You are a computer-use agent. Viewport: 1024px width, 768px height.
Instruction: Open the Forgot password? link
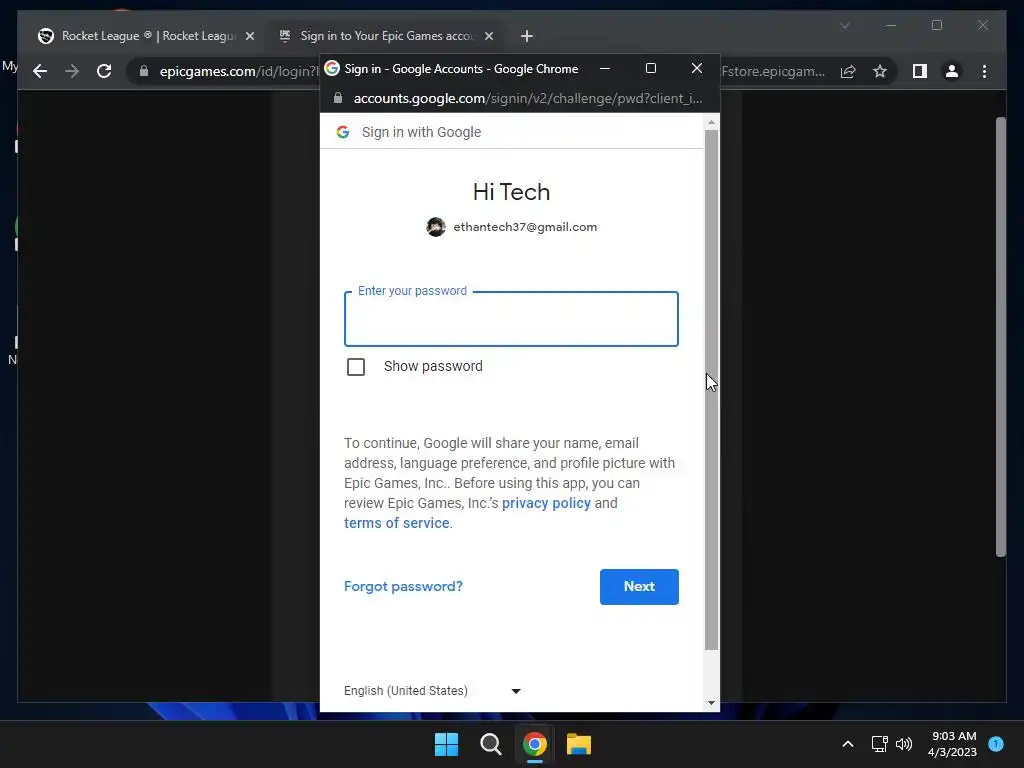click(x=403, y=586)
